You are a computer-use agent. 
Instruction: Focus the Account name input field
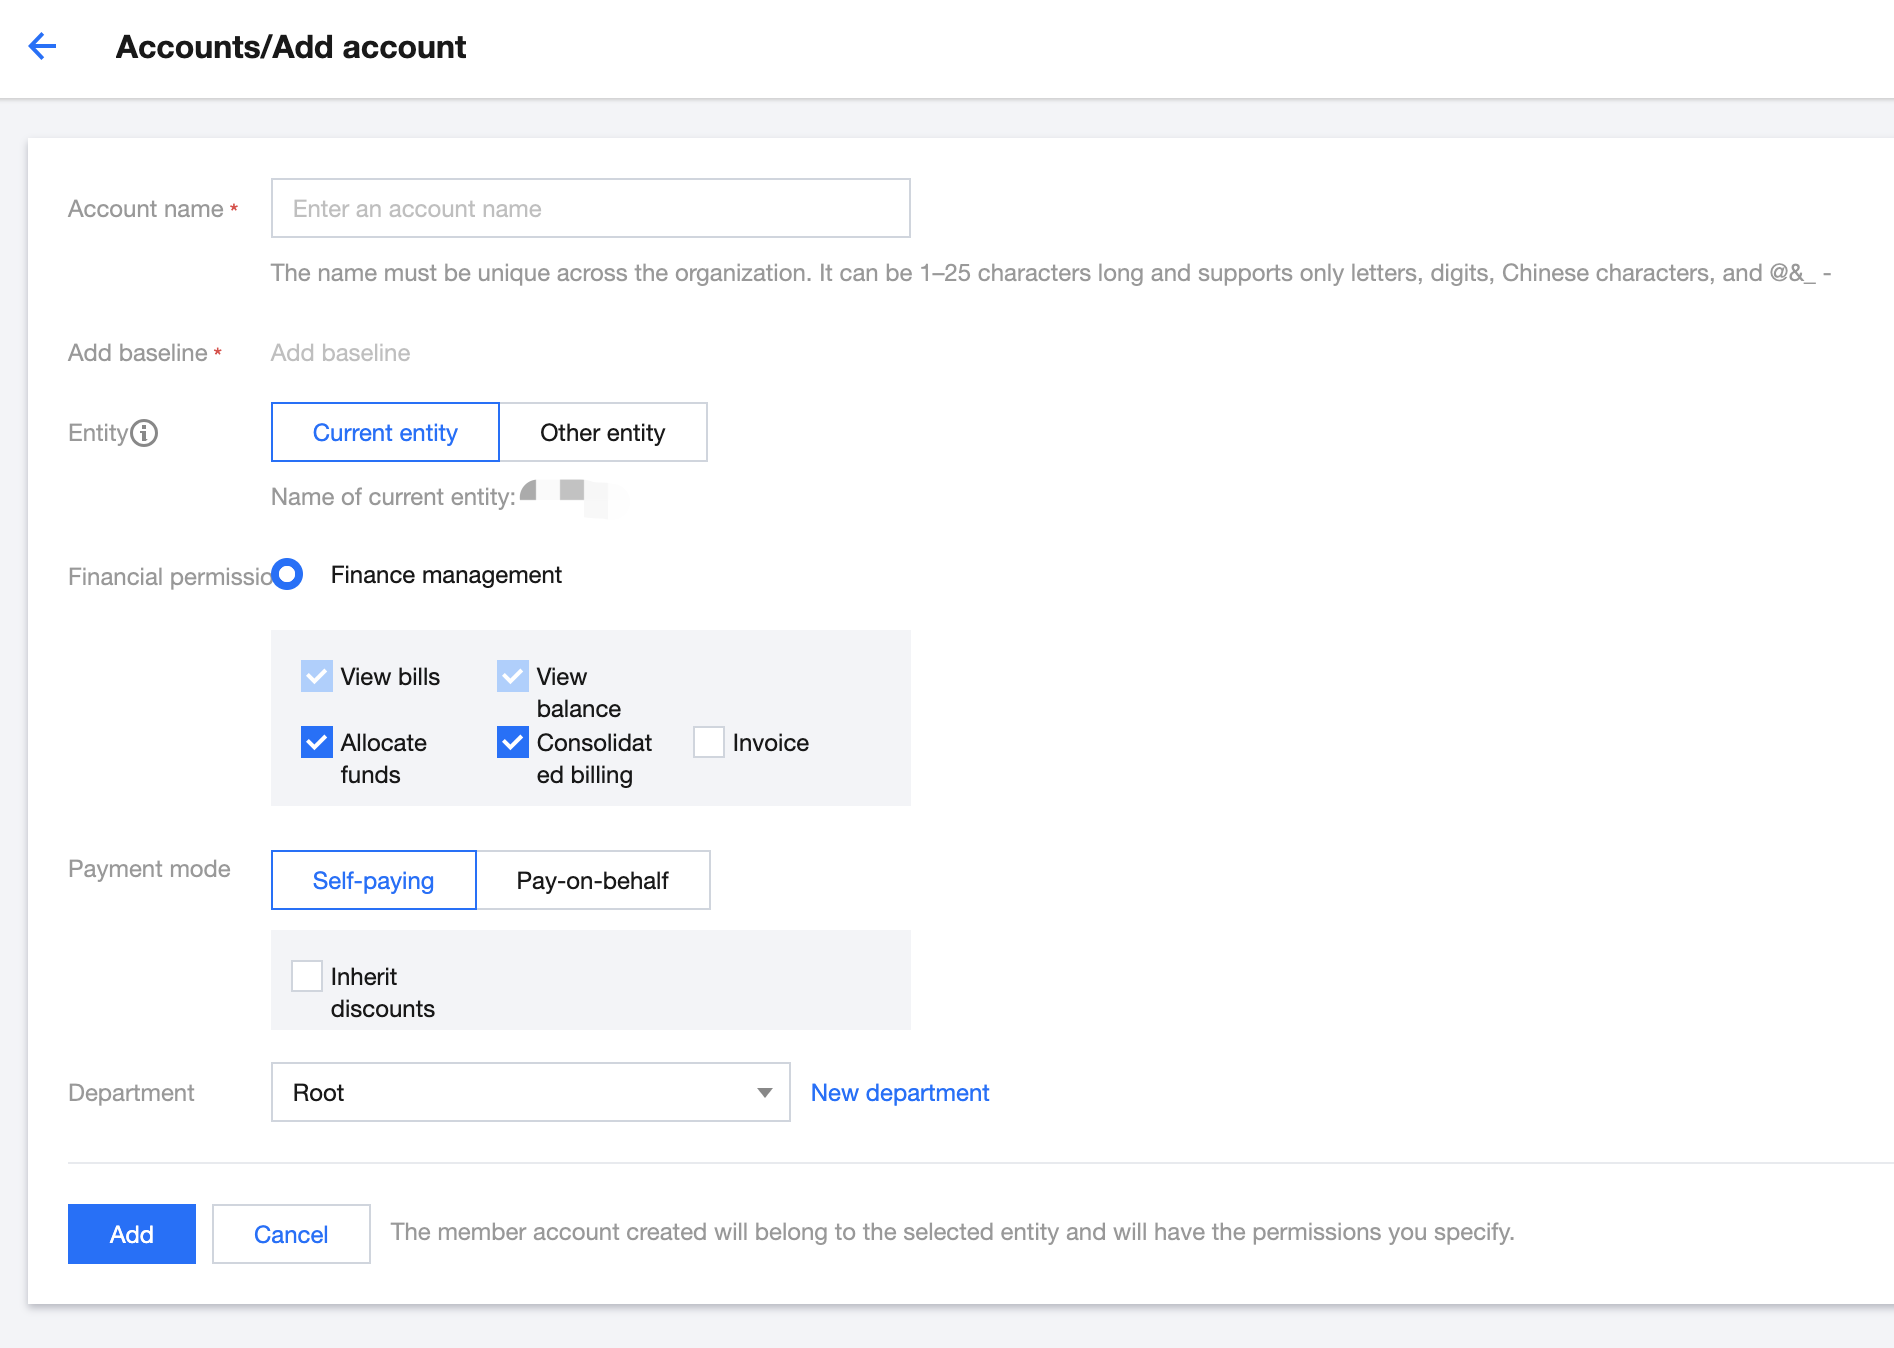(590, 208)
